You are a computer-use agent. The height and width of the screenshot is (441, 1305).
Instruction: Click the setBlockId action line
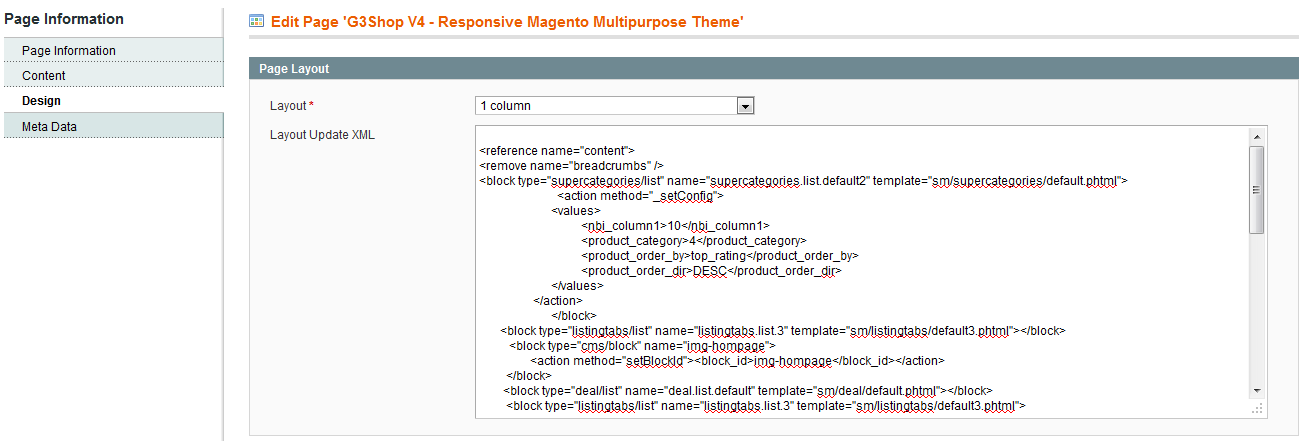[x=738, y=360]
